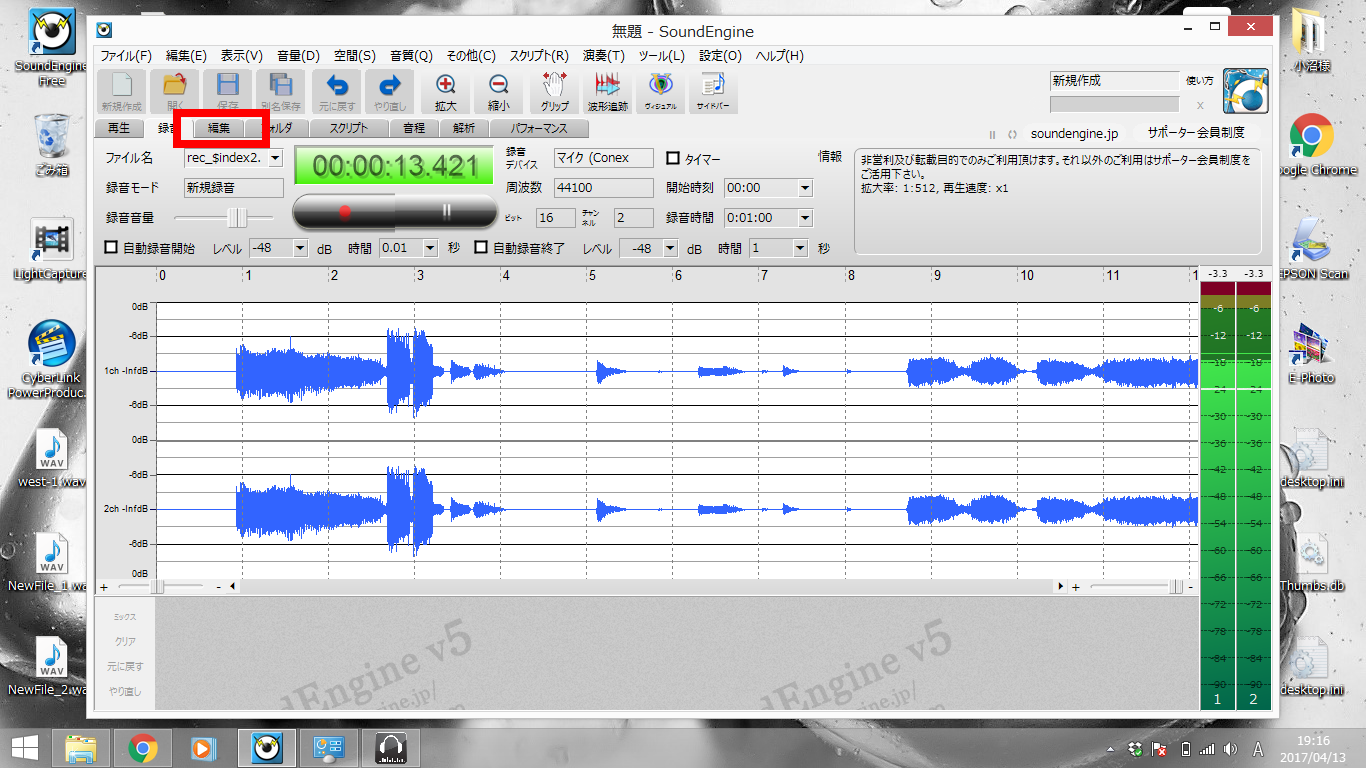Viewport: 1366px width, 768px height.
Task: Open the 音質(Q) menu
Action: click(x=411, y=56)
